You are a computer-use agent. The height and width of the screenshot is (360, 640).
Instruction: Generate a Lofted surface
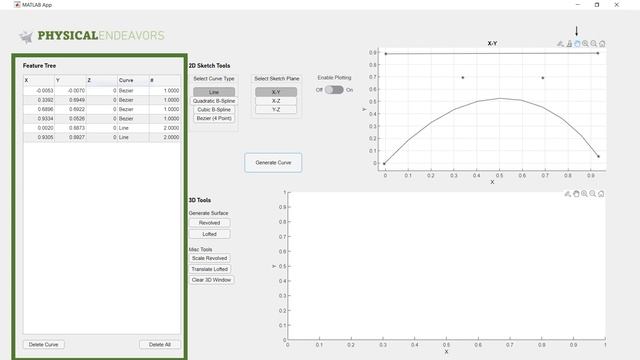pyautogui.click(x=209, y=234)
